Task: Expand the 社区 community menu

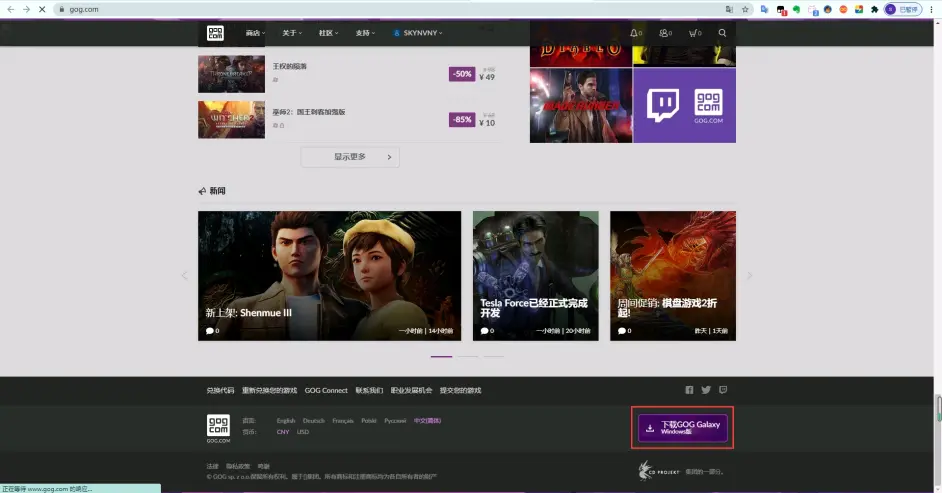Action: click(x=329, y=33)
